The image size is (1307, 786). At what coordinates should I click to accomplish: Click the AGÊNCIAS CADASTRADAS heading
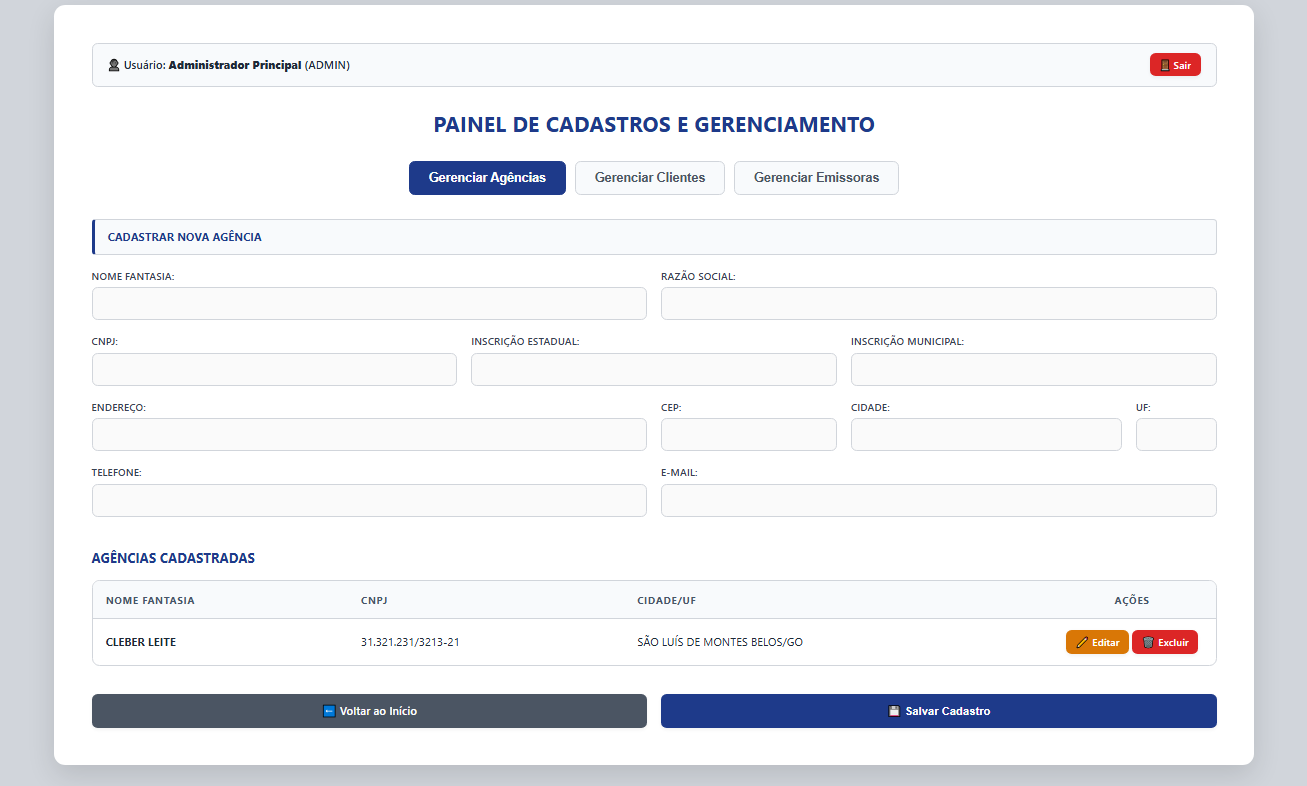(x=173, y=558)
